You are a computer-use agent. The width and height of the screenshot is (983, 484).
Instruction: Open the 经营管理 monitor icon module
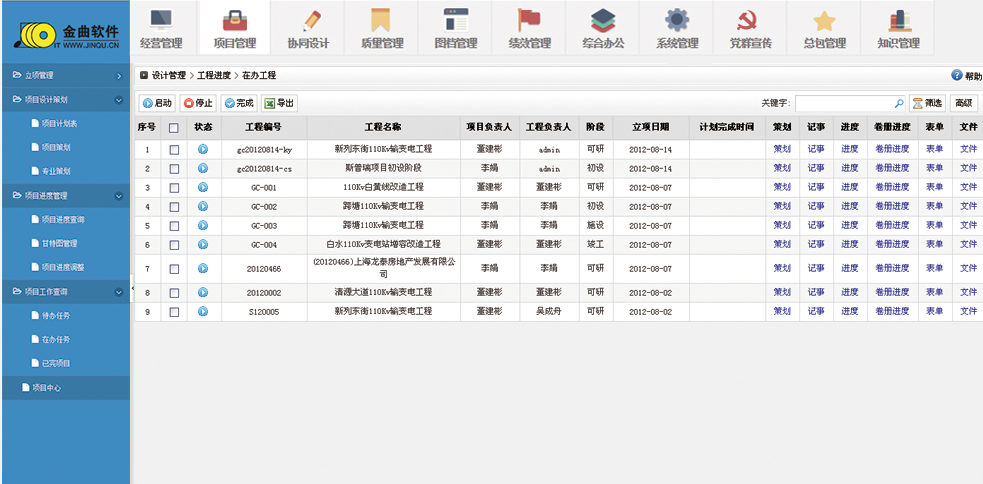click(161, 21)
